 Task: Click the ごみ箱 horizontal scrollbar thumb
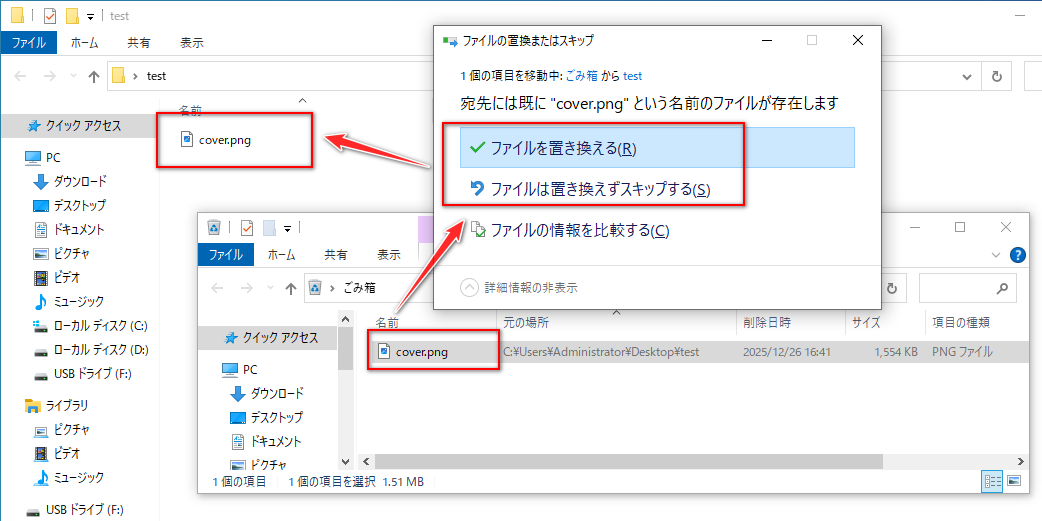pyautogui.click(x=629, y=461)
